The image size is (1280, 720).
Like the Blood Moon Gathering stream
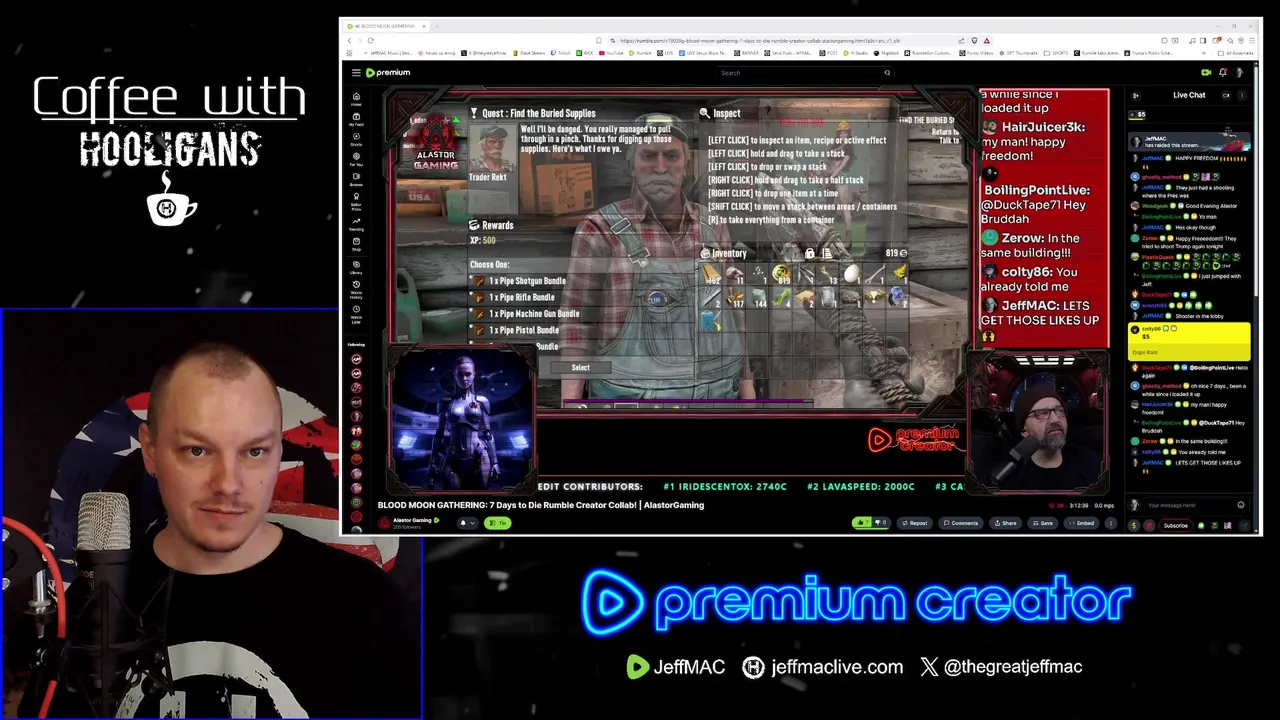tap(861, 522)
